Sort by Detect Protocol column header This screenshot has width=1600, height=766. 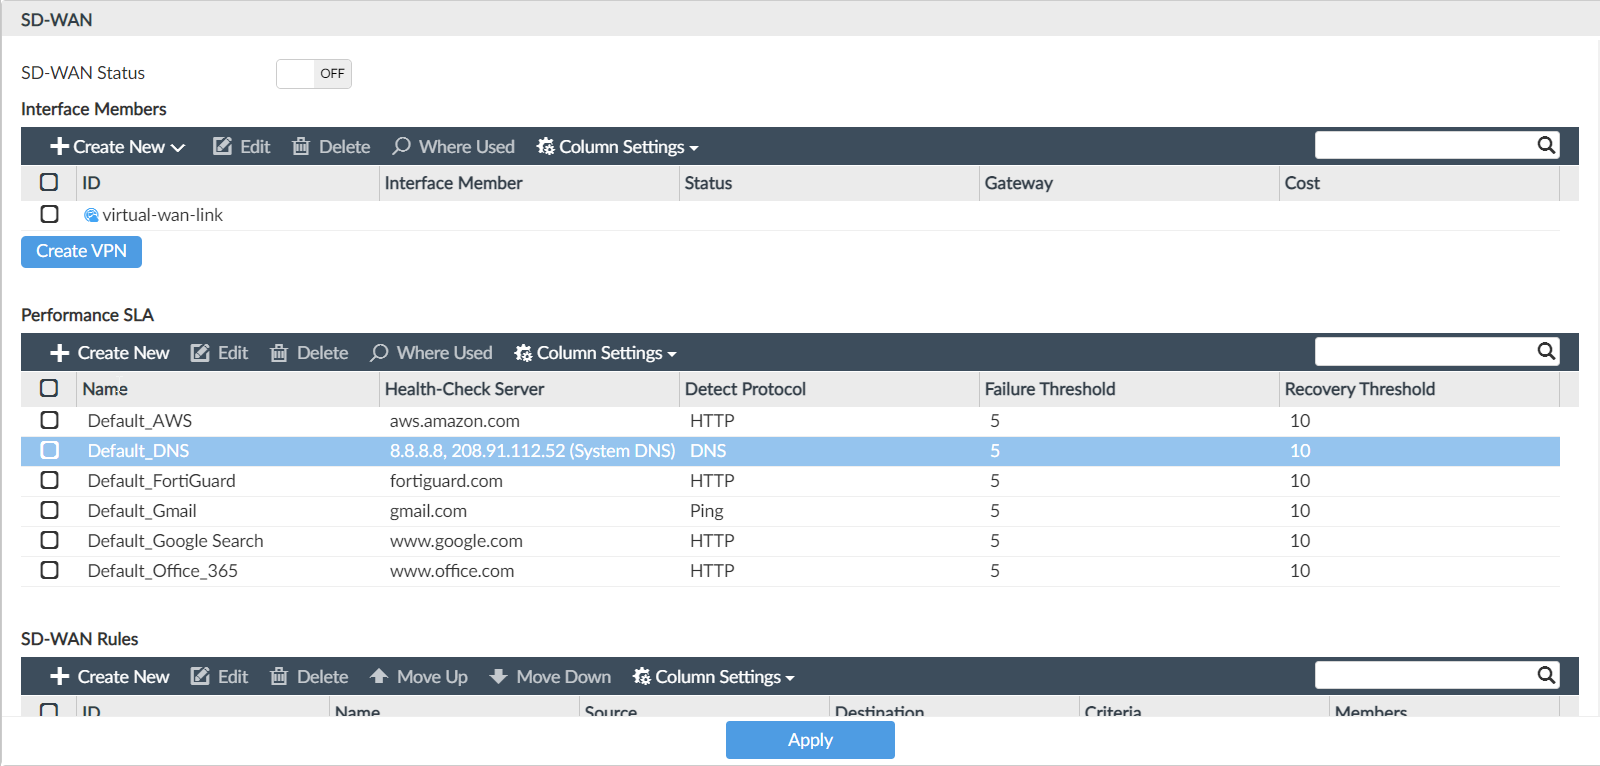(x=745, y=389)
